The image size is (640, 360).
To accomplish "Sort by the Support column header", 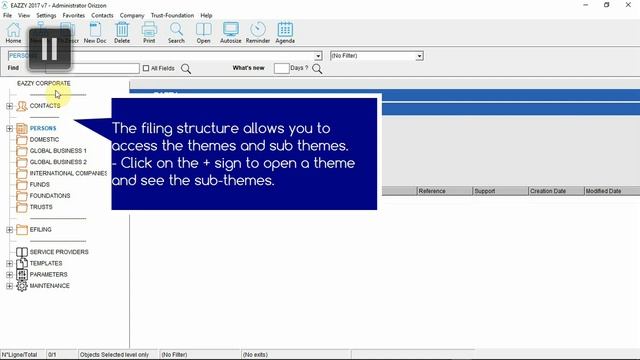I will [500, 191].
